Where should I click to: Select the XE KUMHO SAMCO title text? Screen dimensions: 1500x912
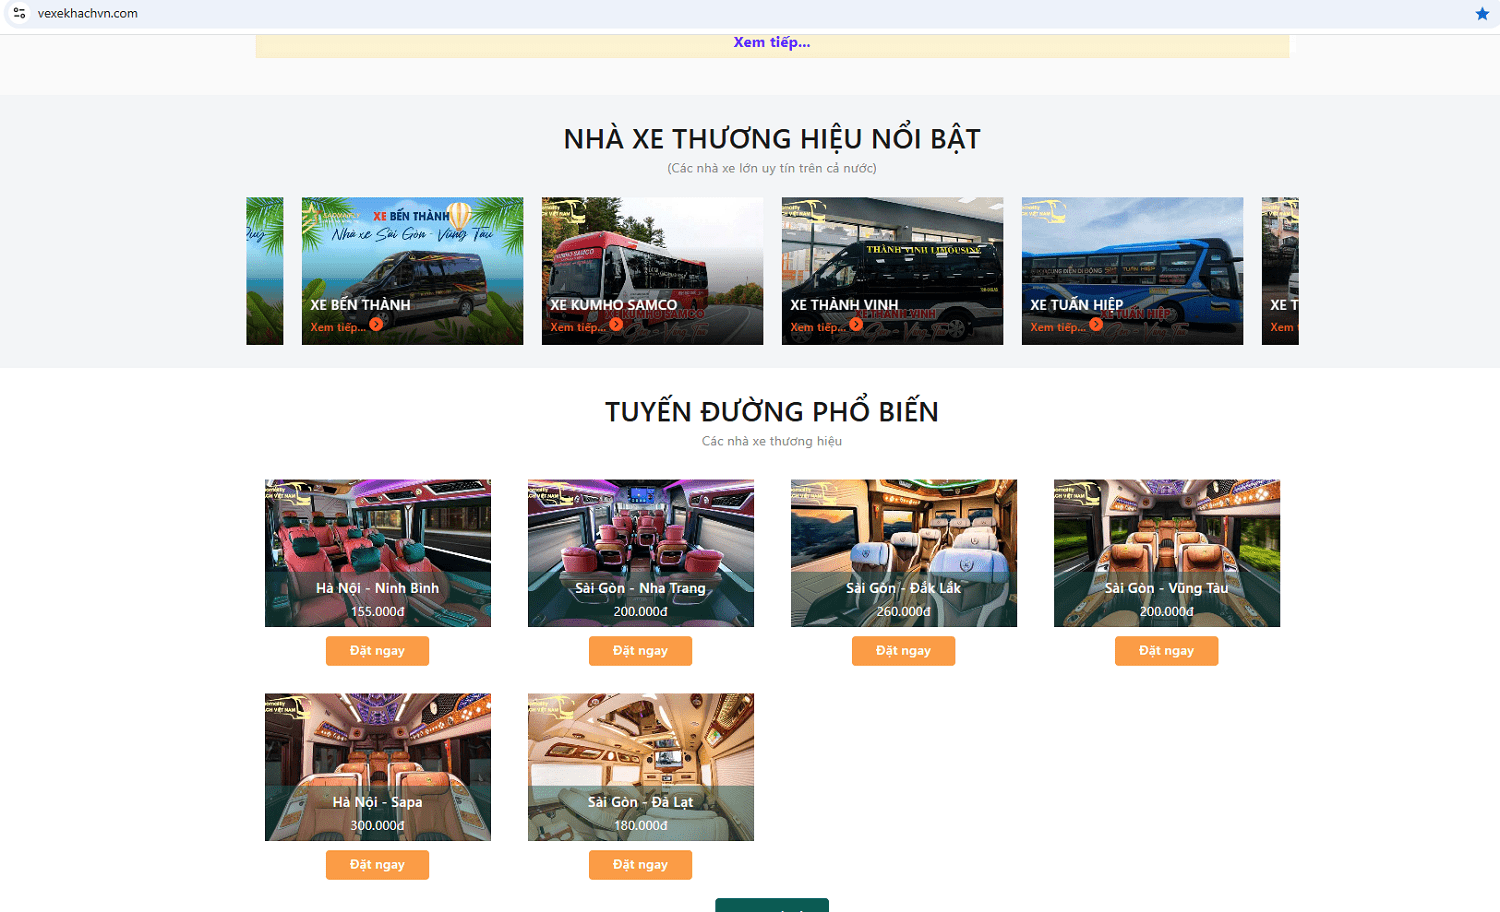click(614, 305)
